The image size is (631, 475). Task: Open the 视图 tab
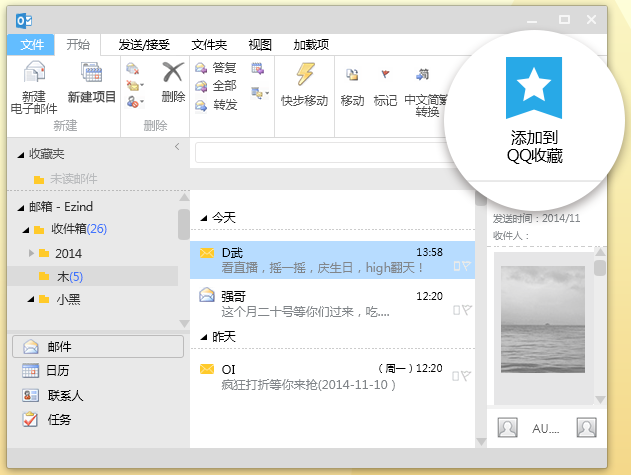(x=260, y=45)
